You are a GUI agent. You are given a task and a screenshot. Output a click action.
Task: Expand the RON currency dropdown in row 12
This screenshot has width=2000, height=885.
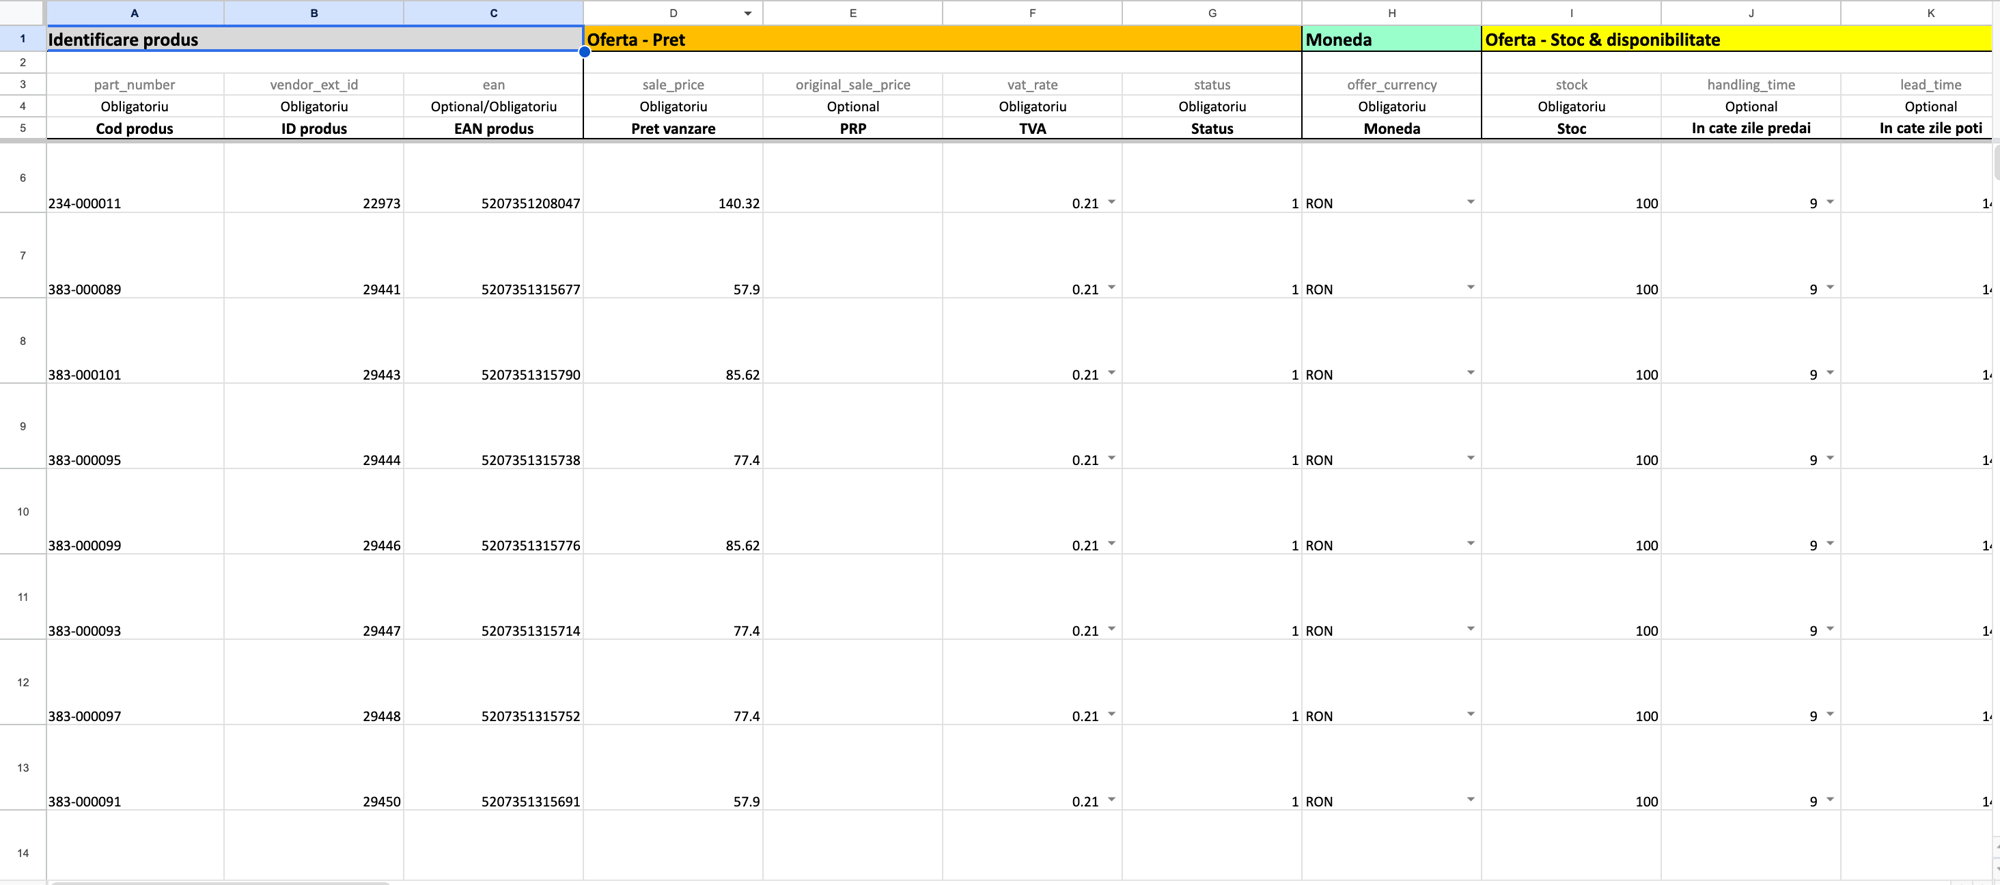pos(1470,715)
